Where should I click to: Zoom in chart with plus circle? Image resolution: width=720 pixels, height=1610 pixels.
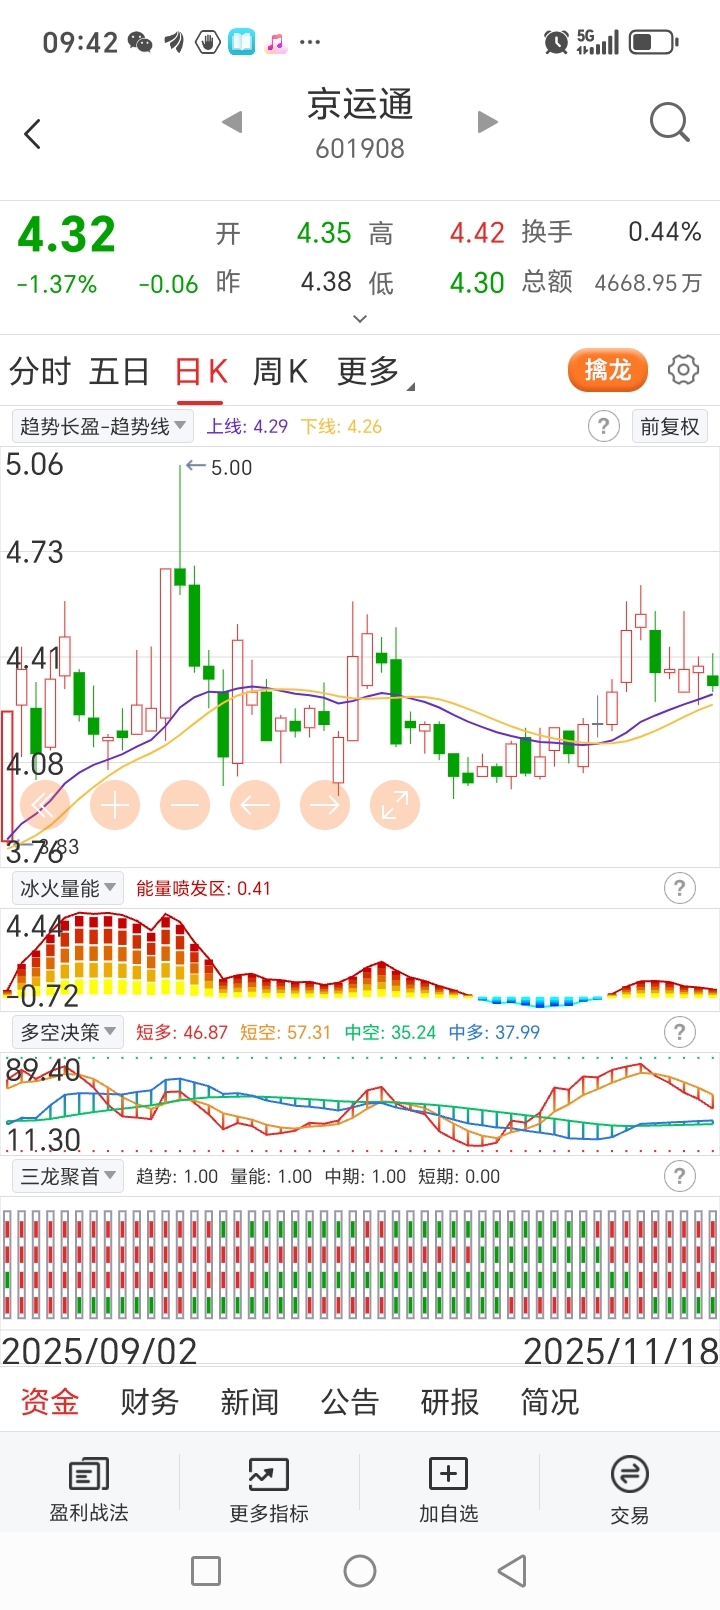pyautogui.click(x=115, y=805)
